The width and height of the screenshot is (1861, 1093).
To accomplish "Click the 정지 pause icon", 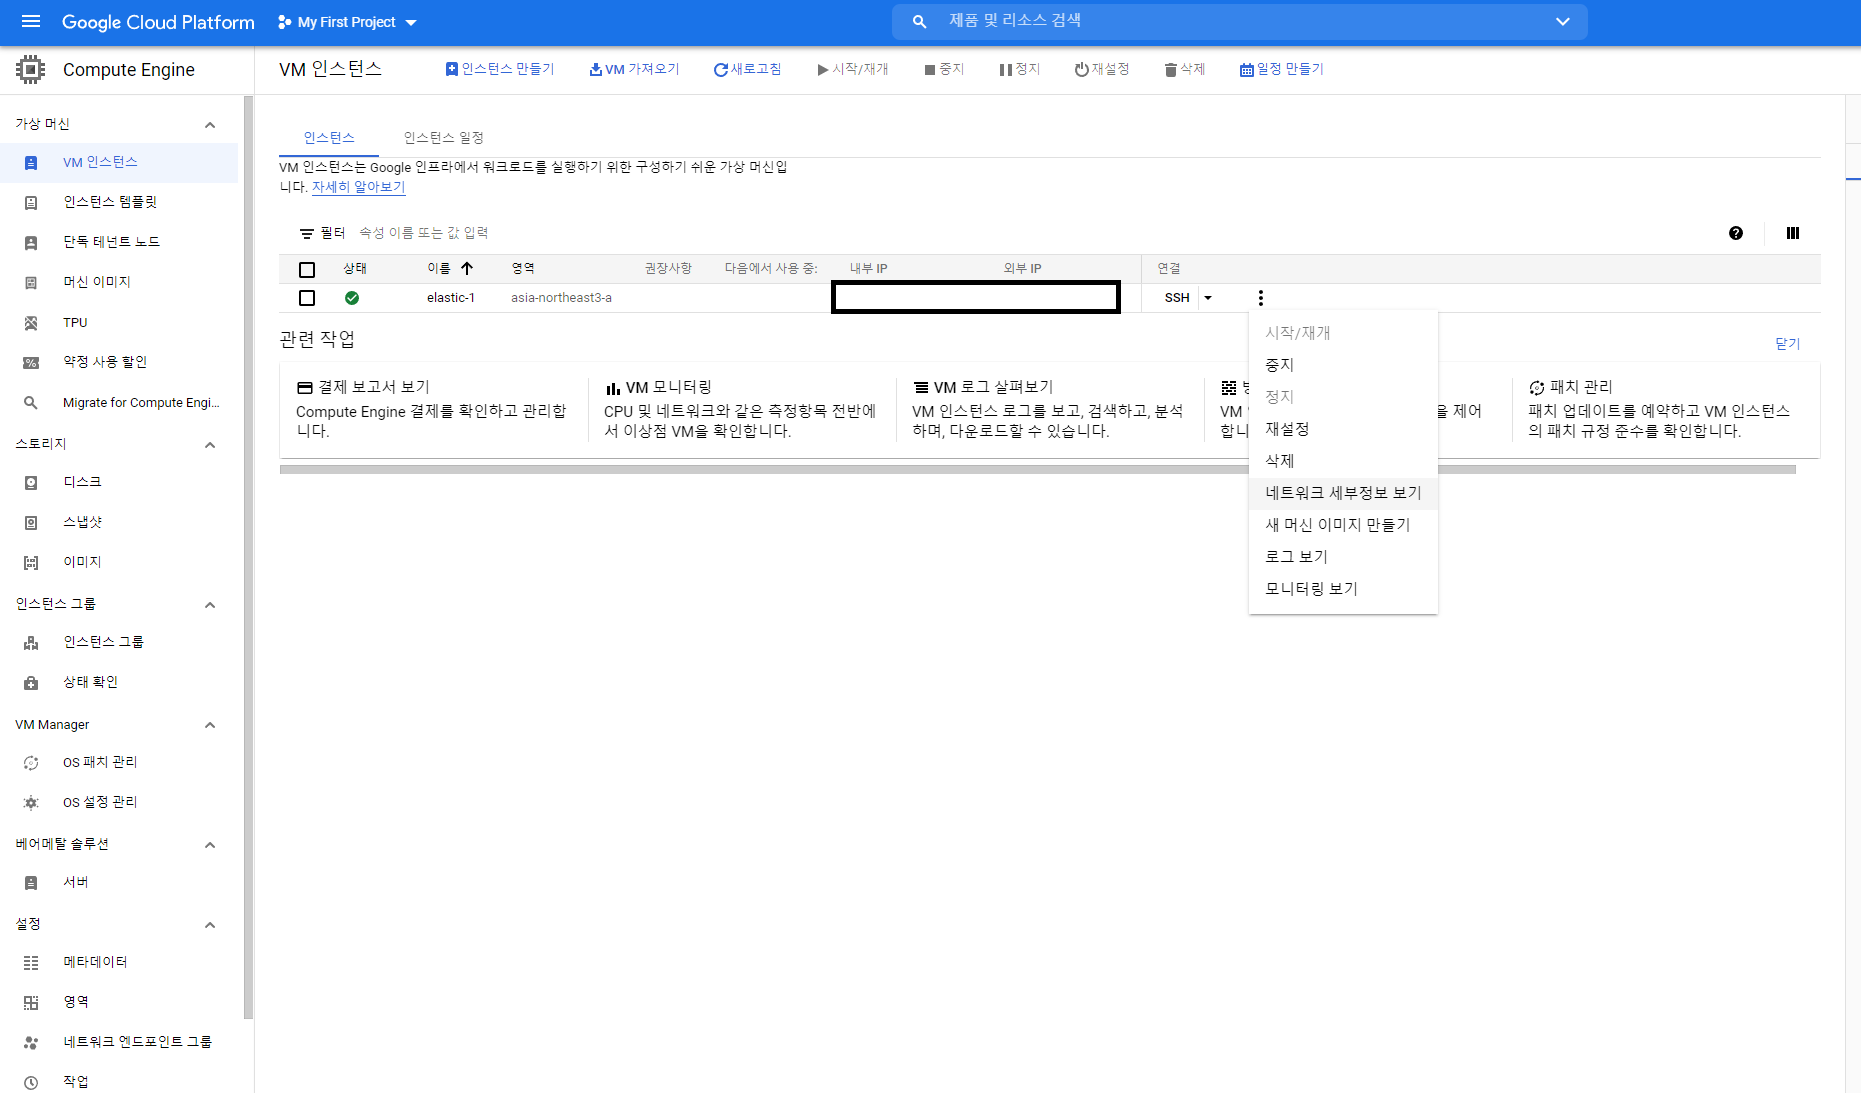I will pos(1006,70).
